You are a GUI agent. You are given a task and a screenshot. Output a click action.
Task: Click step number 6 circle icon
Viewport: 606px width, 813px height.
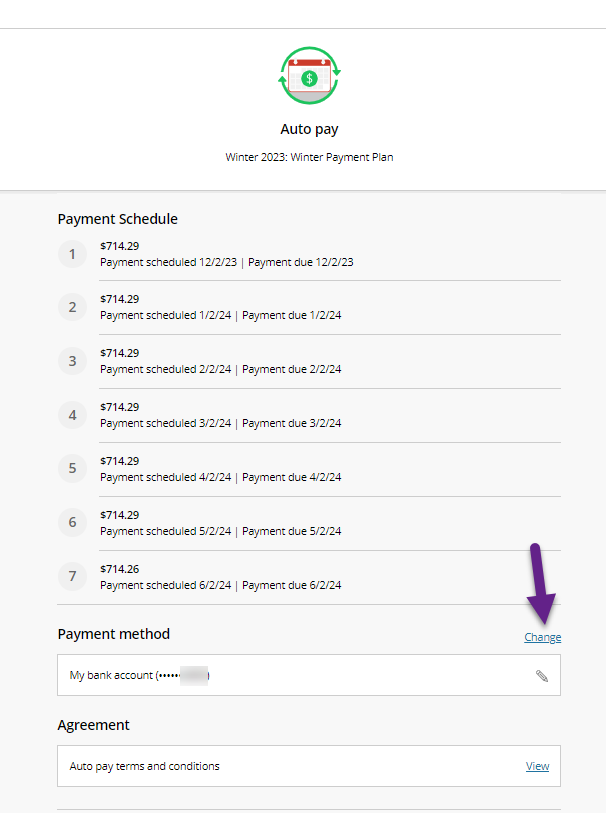(x=73, y=522)
